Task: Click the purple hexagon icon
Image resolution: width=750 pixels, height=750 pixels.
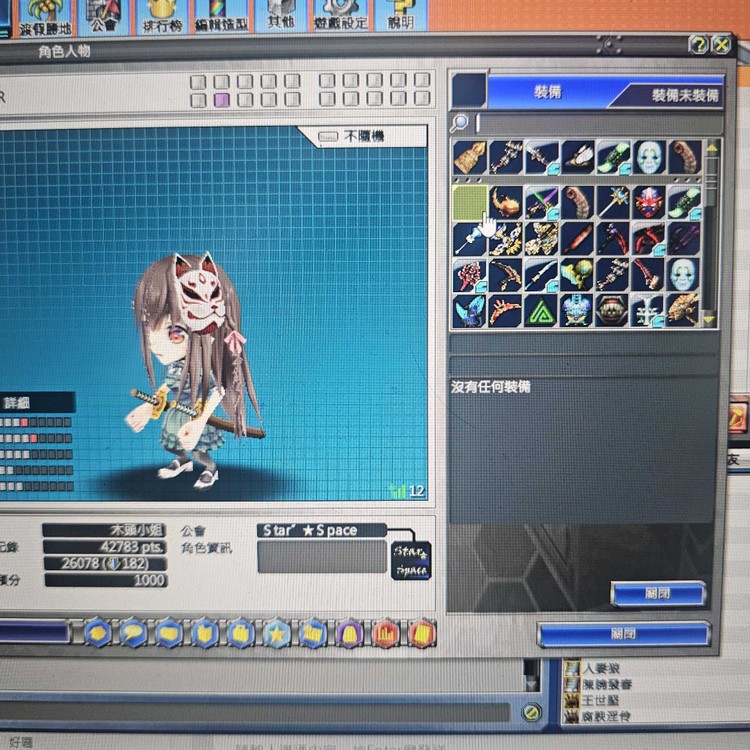Action: 349,634
